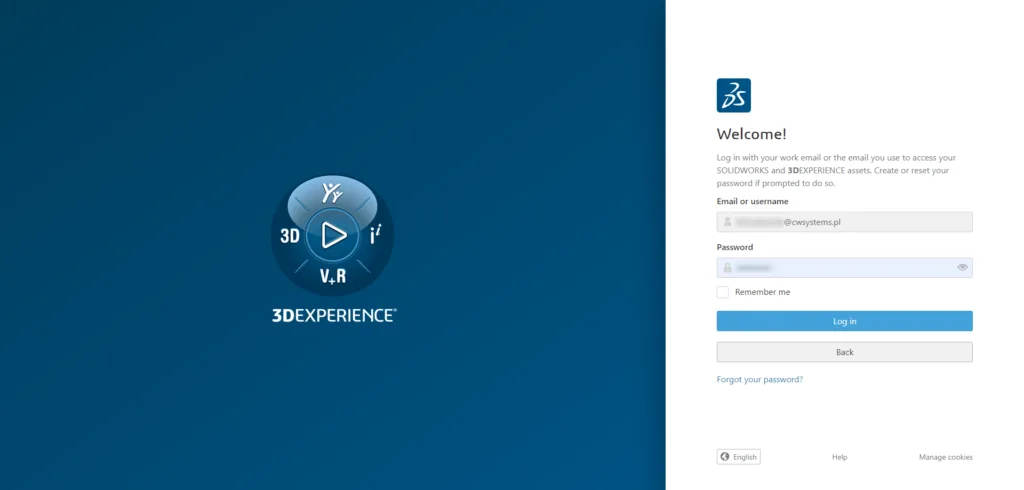The width and height of the screenshot is (1024, 490).
Task: Focus the Password input field
Action: point(844,267)
